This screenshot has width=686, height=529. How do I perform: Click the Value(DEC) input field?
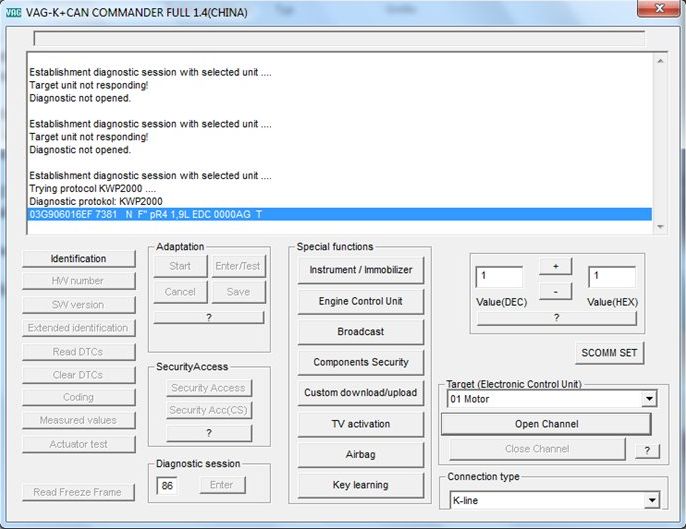pos(499,277)
